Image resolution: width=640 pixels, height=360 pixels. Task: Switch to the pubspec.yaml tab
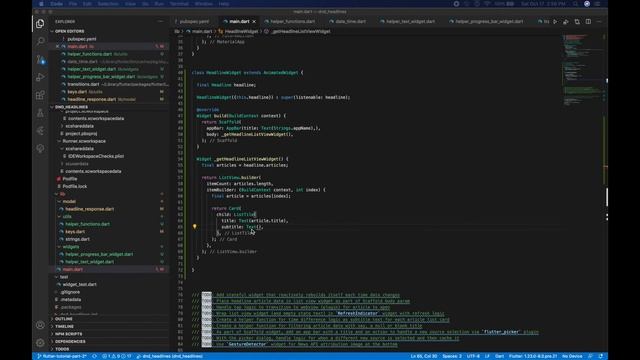[194, 22]
